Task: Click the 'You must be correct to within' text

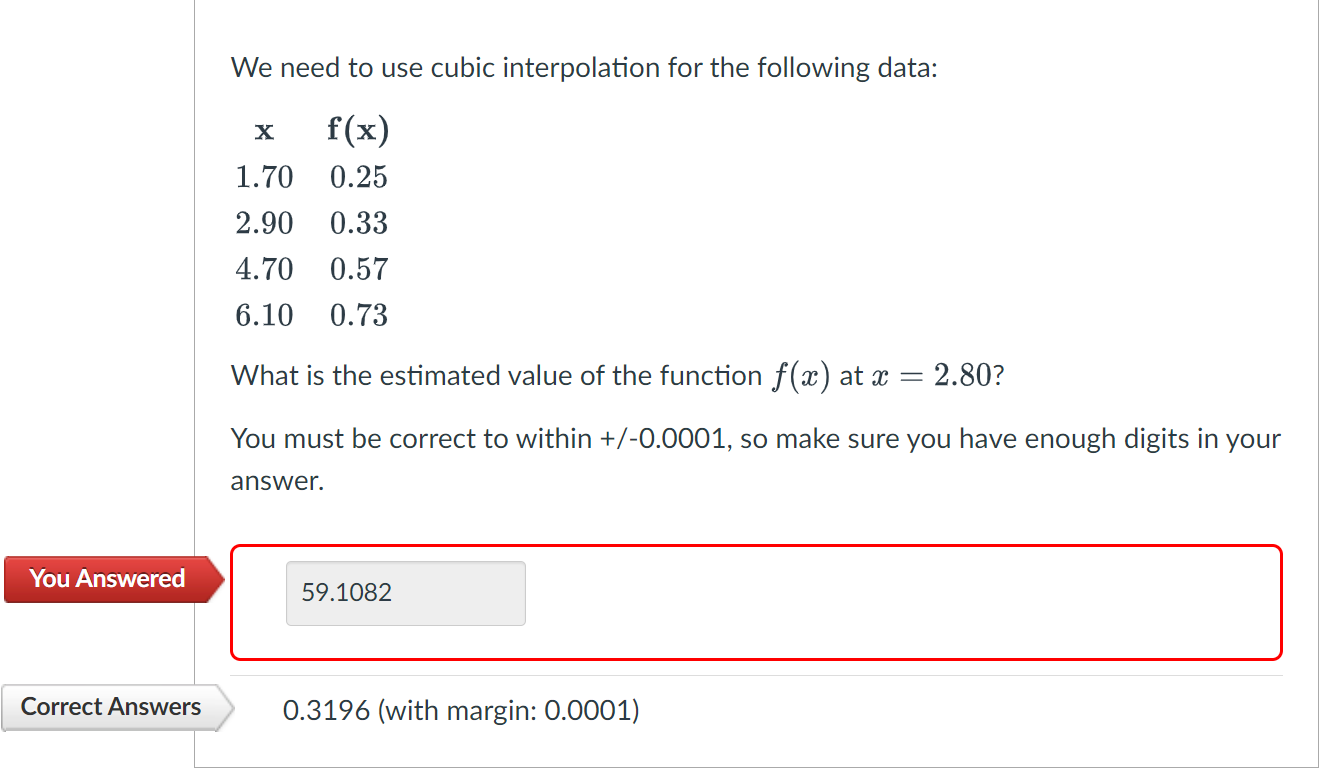Action: pos(755,459)
